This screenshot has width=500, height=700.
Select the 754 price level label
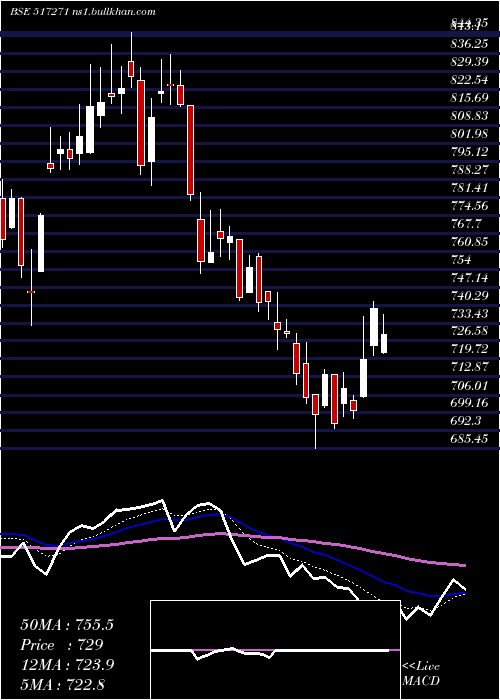click(461, 260)
